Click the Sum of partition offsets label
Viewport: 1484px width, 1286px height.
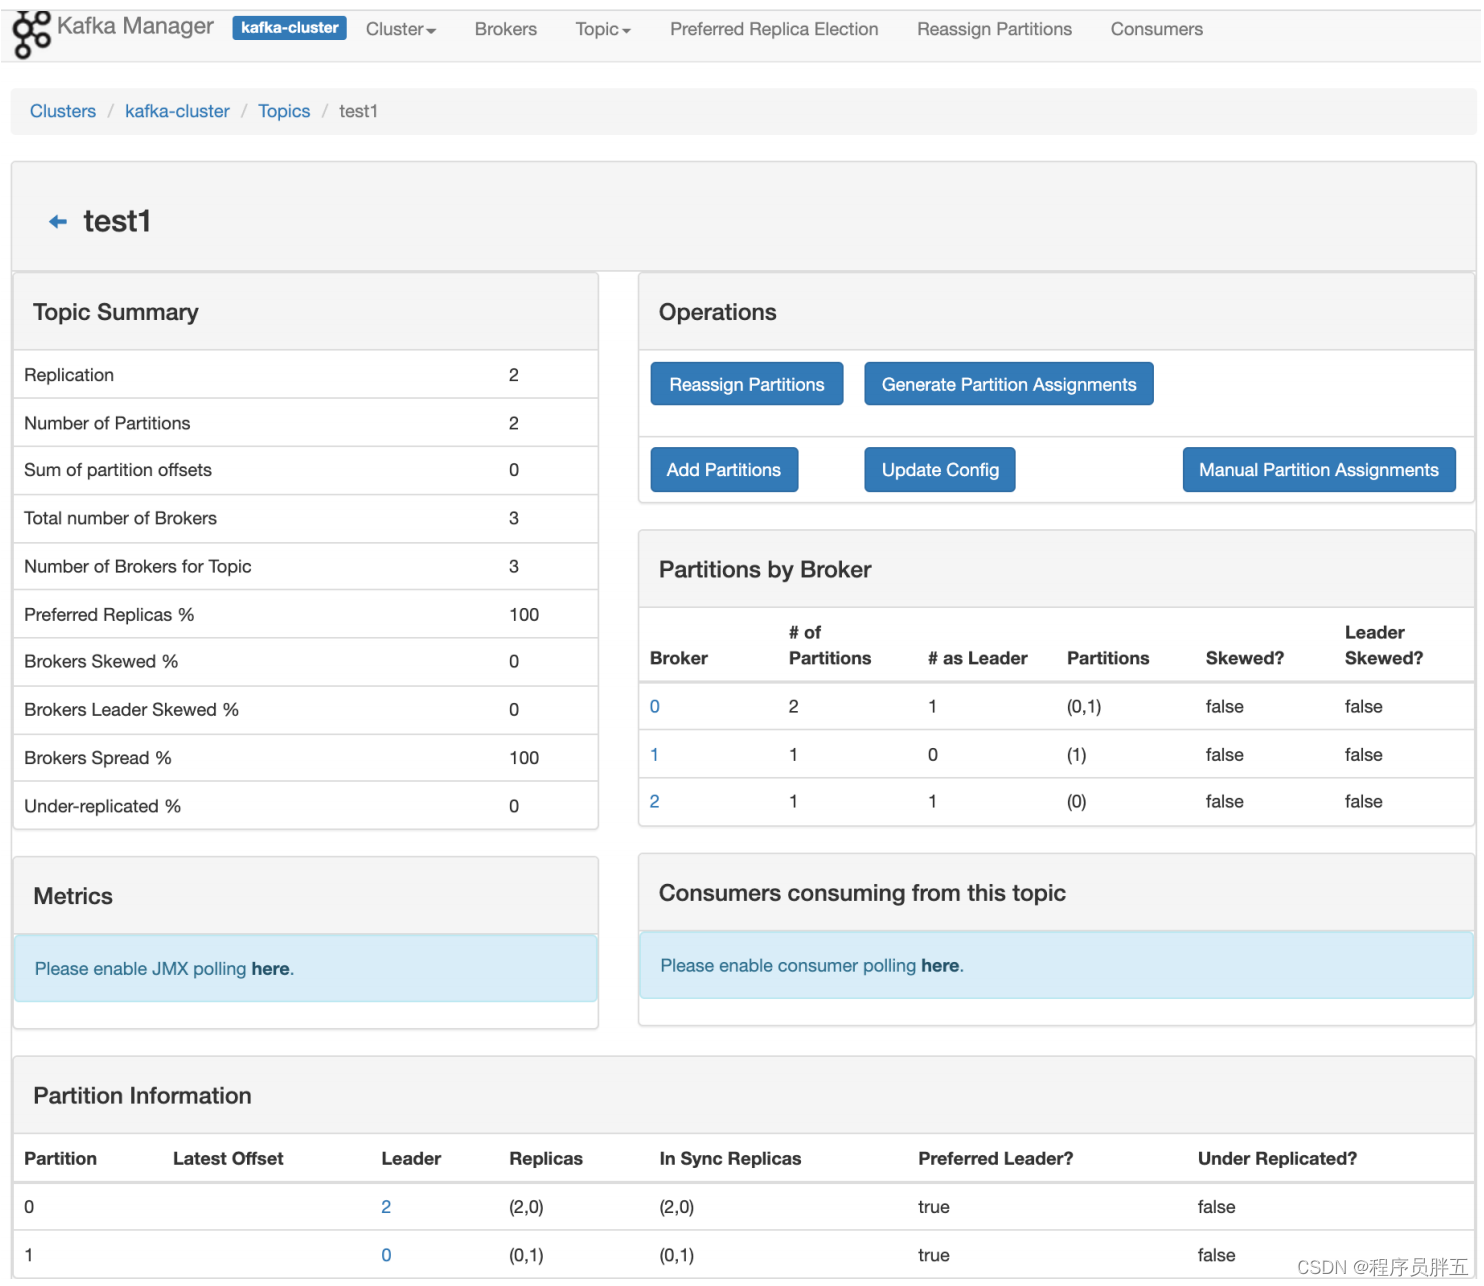pos(118,470)
